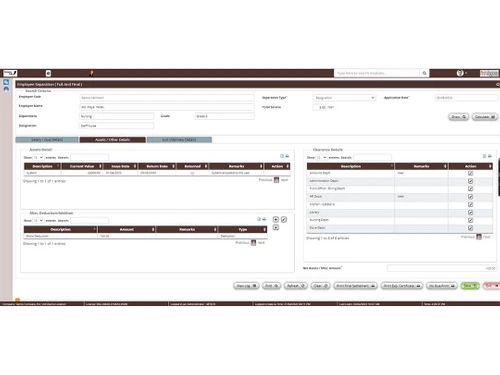Edit clearance for Accounts Deptt row
The height and width of the screenshot is (375, 500).
[x=470, y=173]
